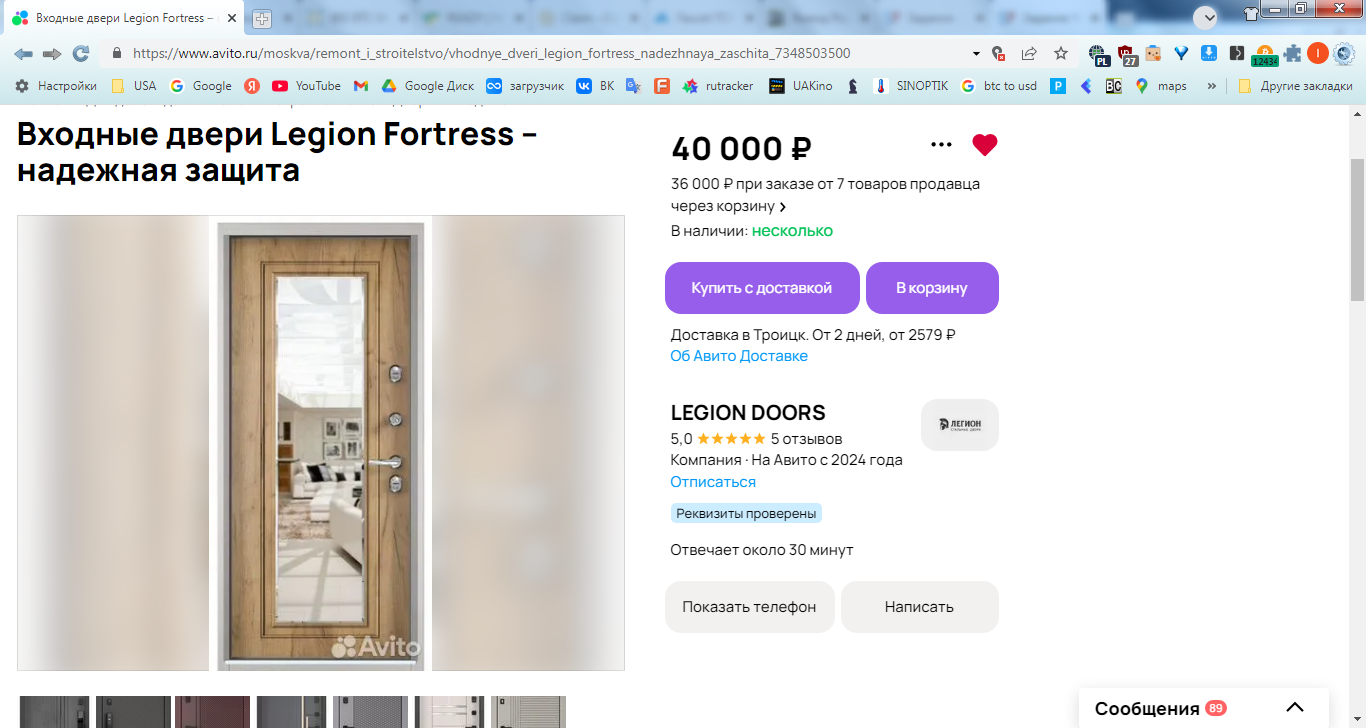Click the vertical page scrollbar
Image resolution: width=1366 pixels, height=728 pixels.
pyautogui.click(x=1357, y=230)
